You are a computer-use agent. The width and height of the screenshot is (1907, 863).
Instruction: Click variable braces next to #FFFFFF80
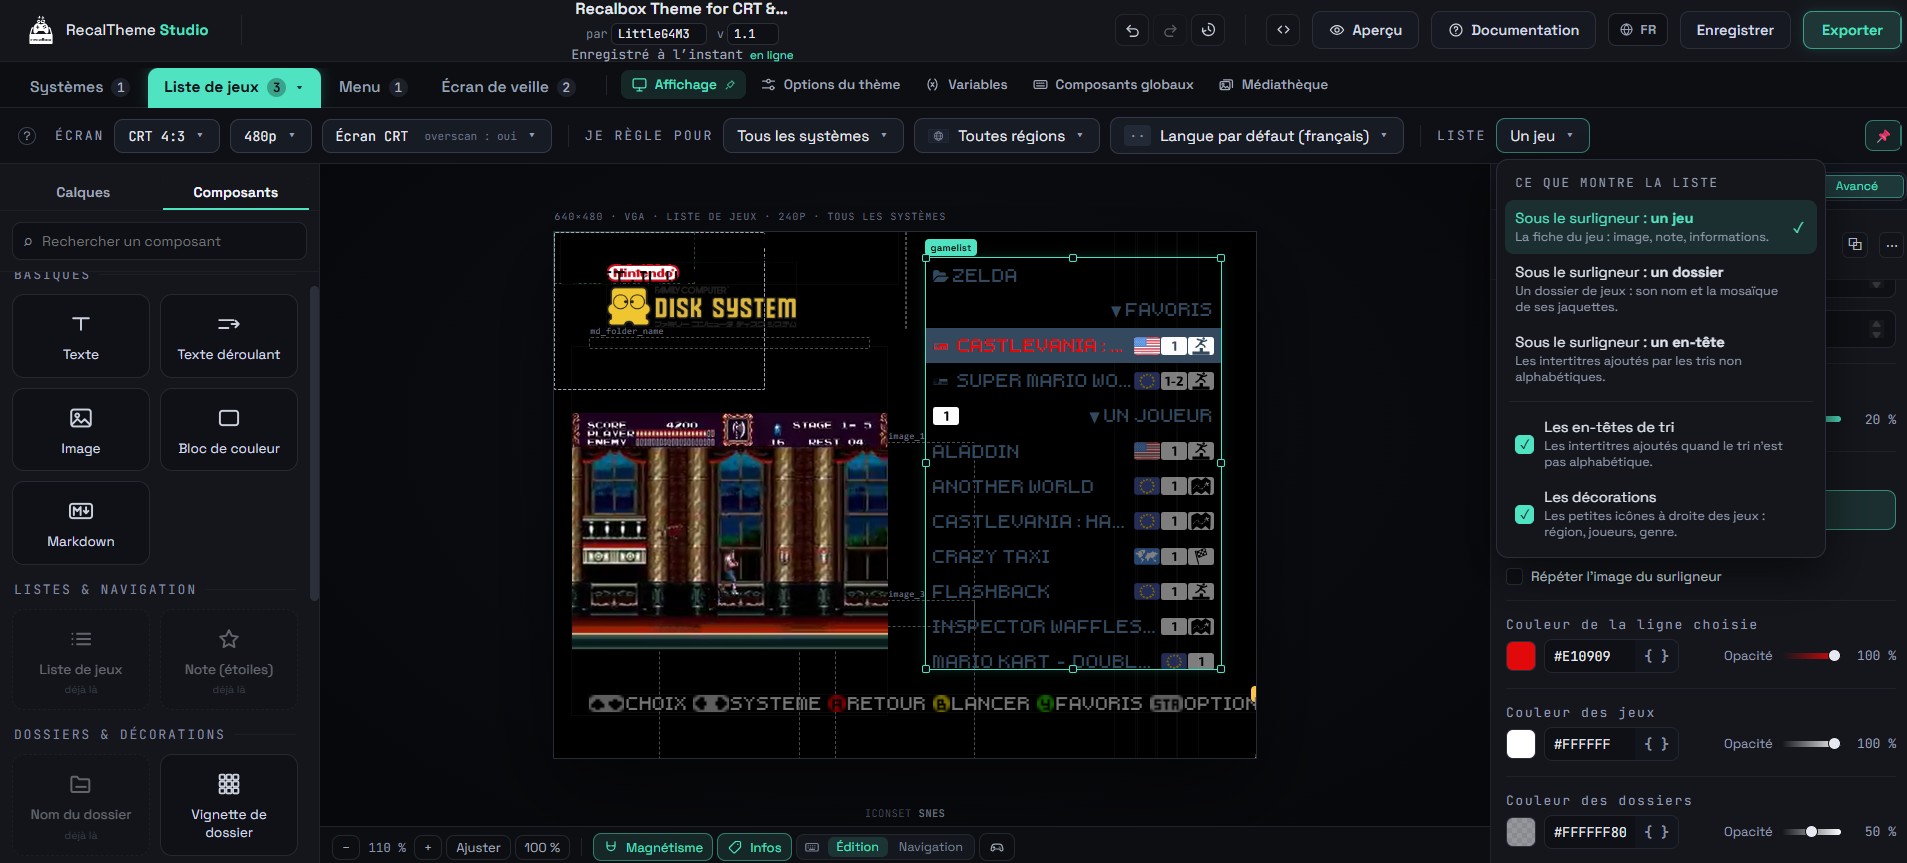(x=1656, y=832)
